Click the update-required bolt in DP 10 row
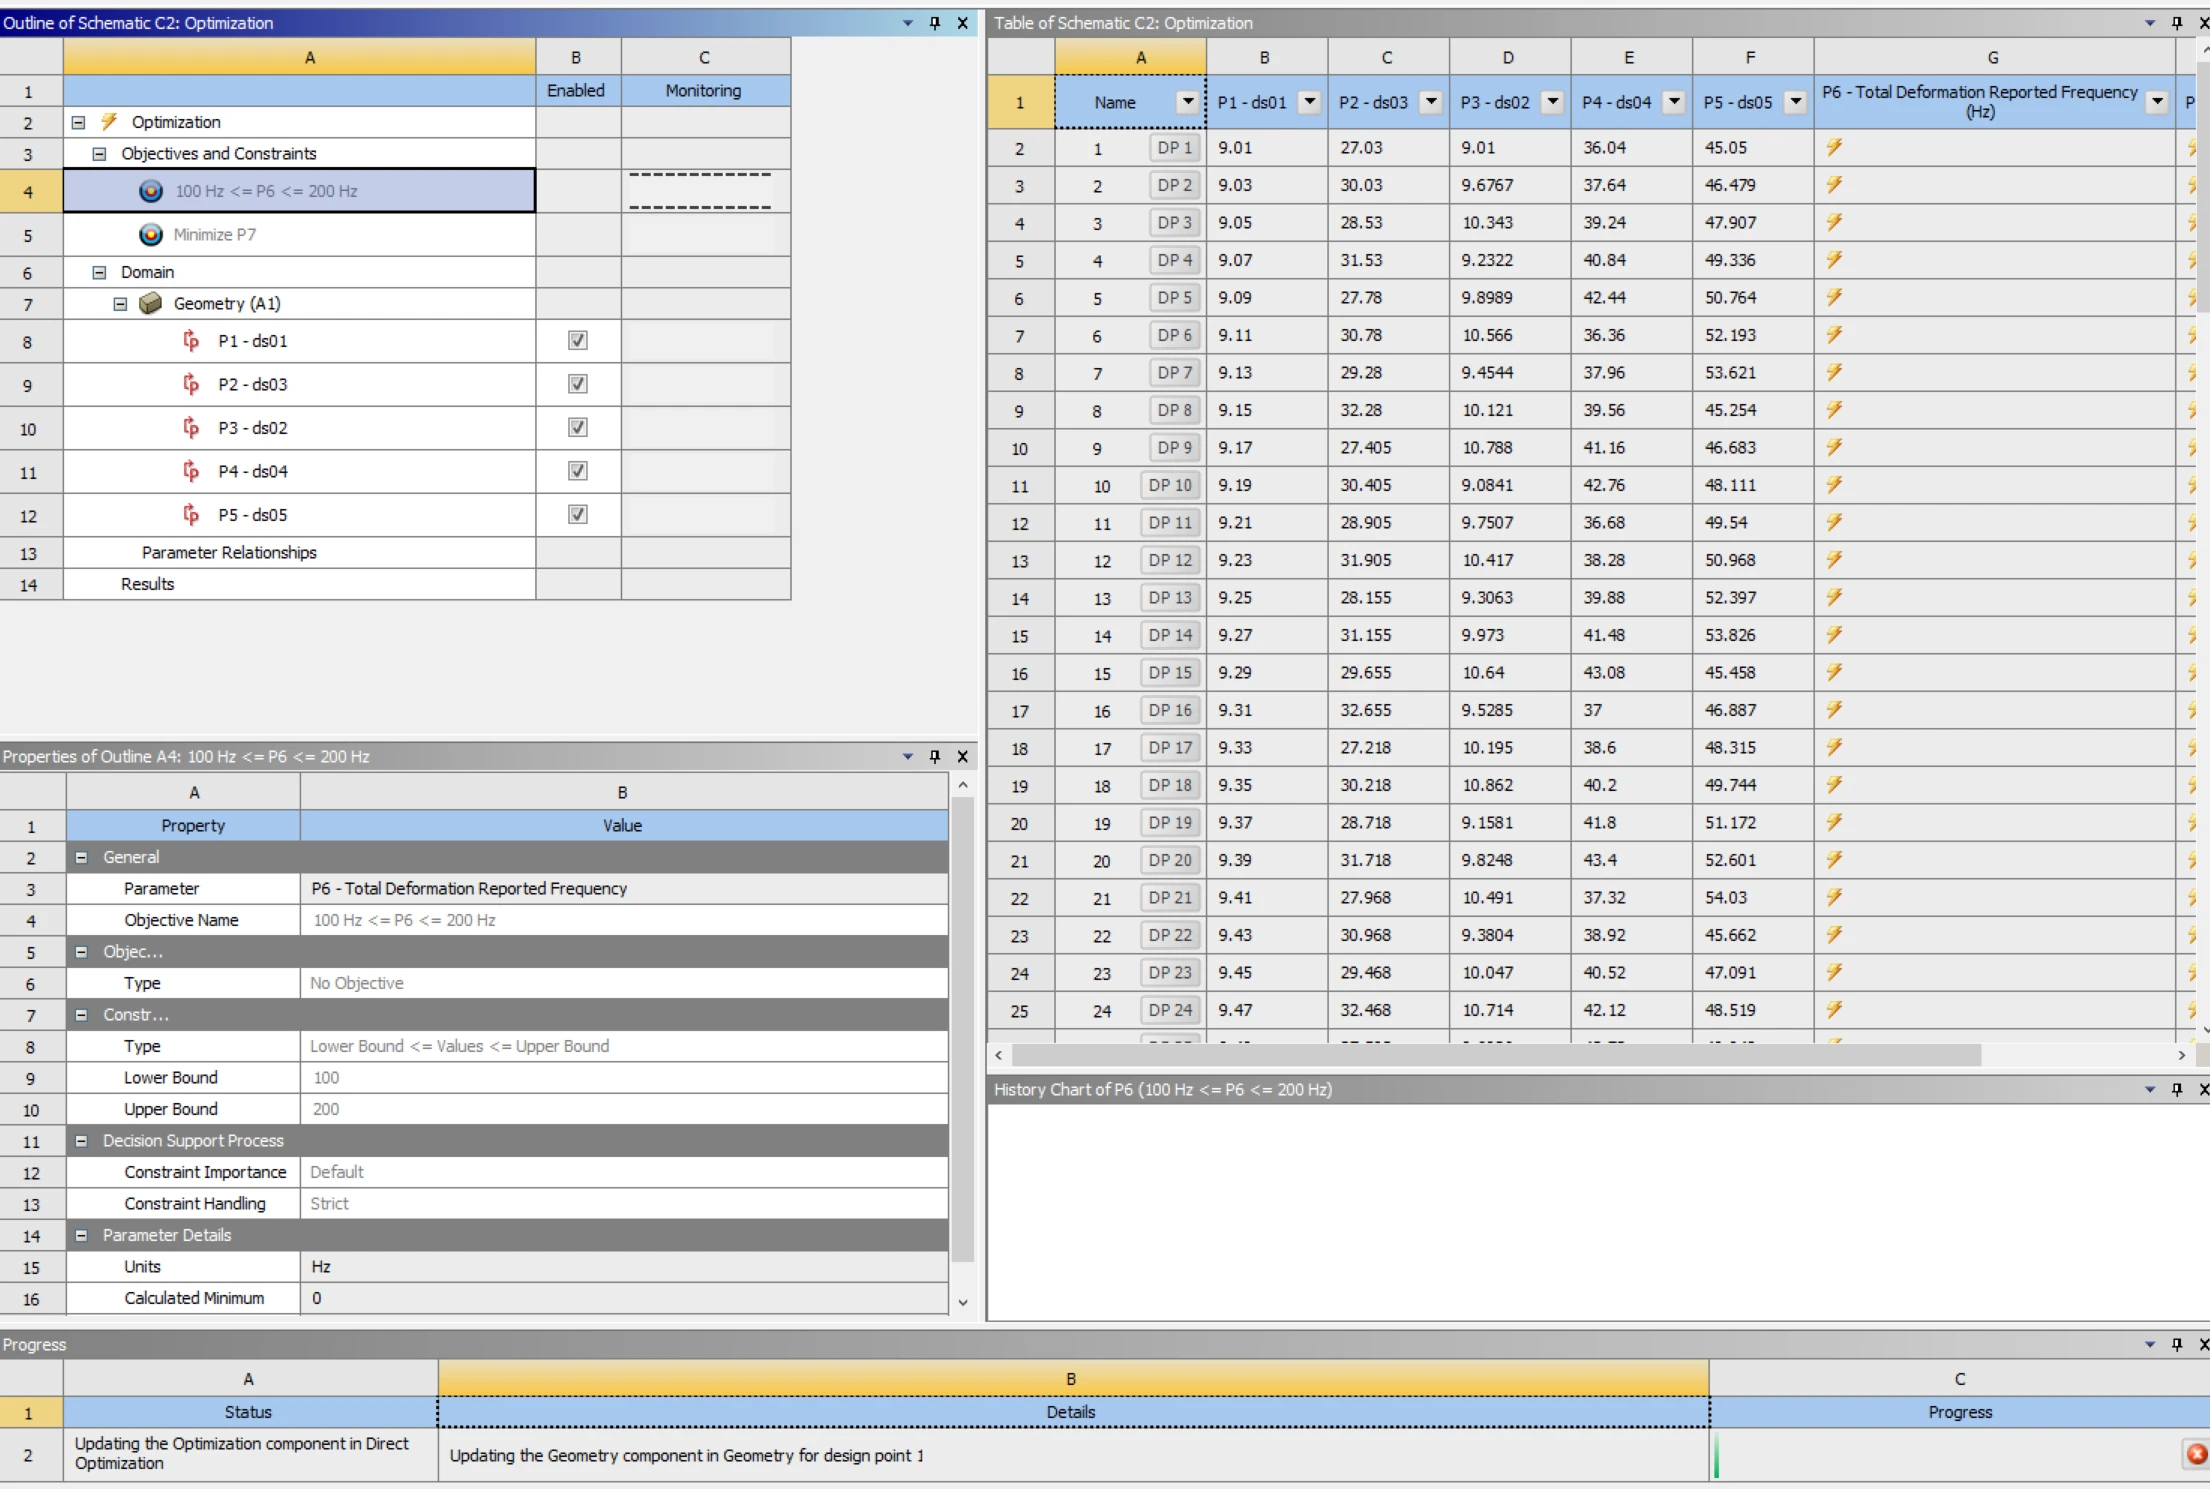Screen dimensions: 2210x1489 1834,485
